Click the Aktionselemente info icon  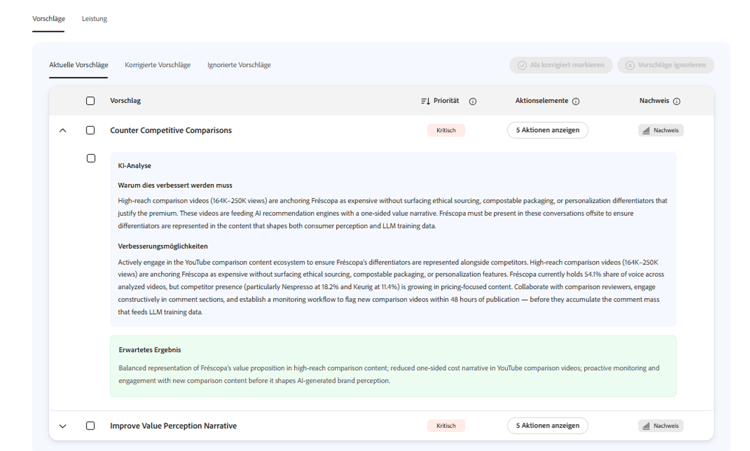(x=576, y=101)
